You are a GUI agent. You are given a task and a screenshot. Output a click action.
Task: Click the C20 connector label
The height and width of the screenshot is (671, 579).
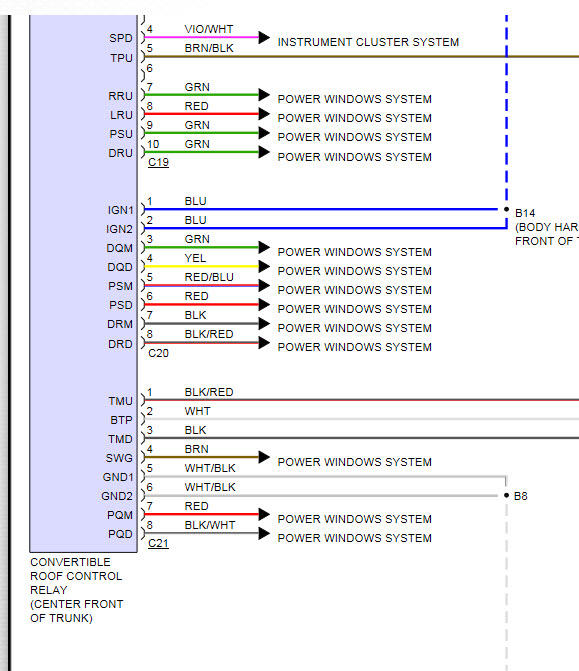158,353
